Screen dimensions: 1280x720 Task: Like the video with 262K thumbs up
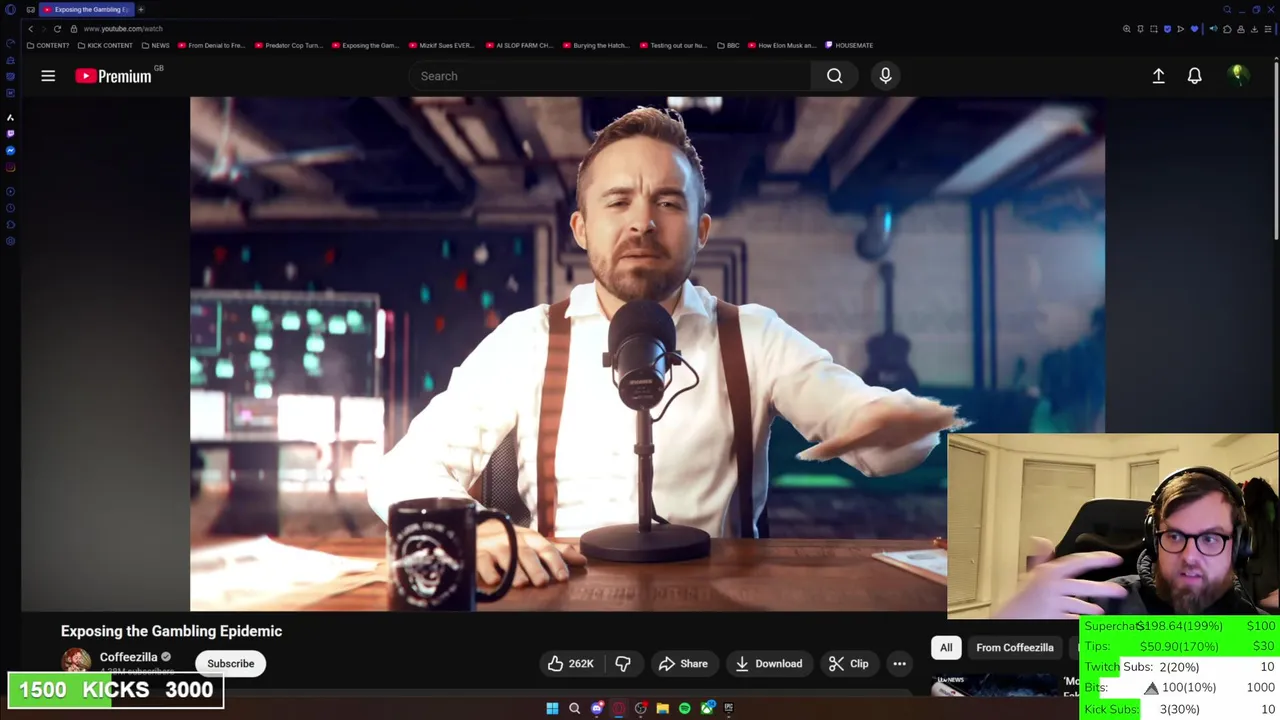tap(570, 664)
